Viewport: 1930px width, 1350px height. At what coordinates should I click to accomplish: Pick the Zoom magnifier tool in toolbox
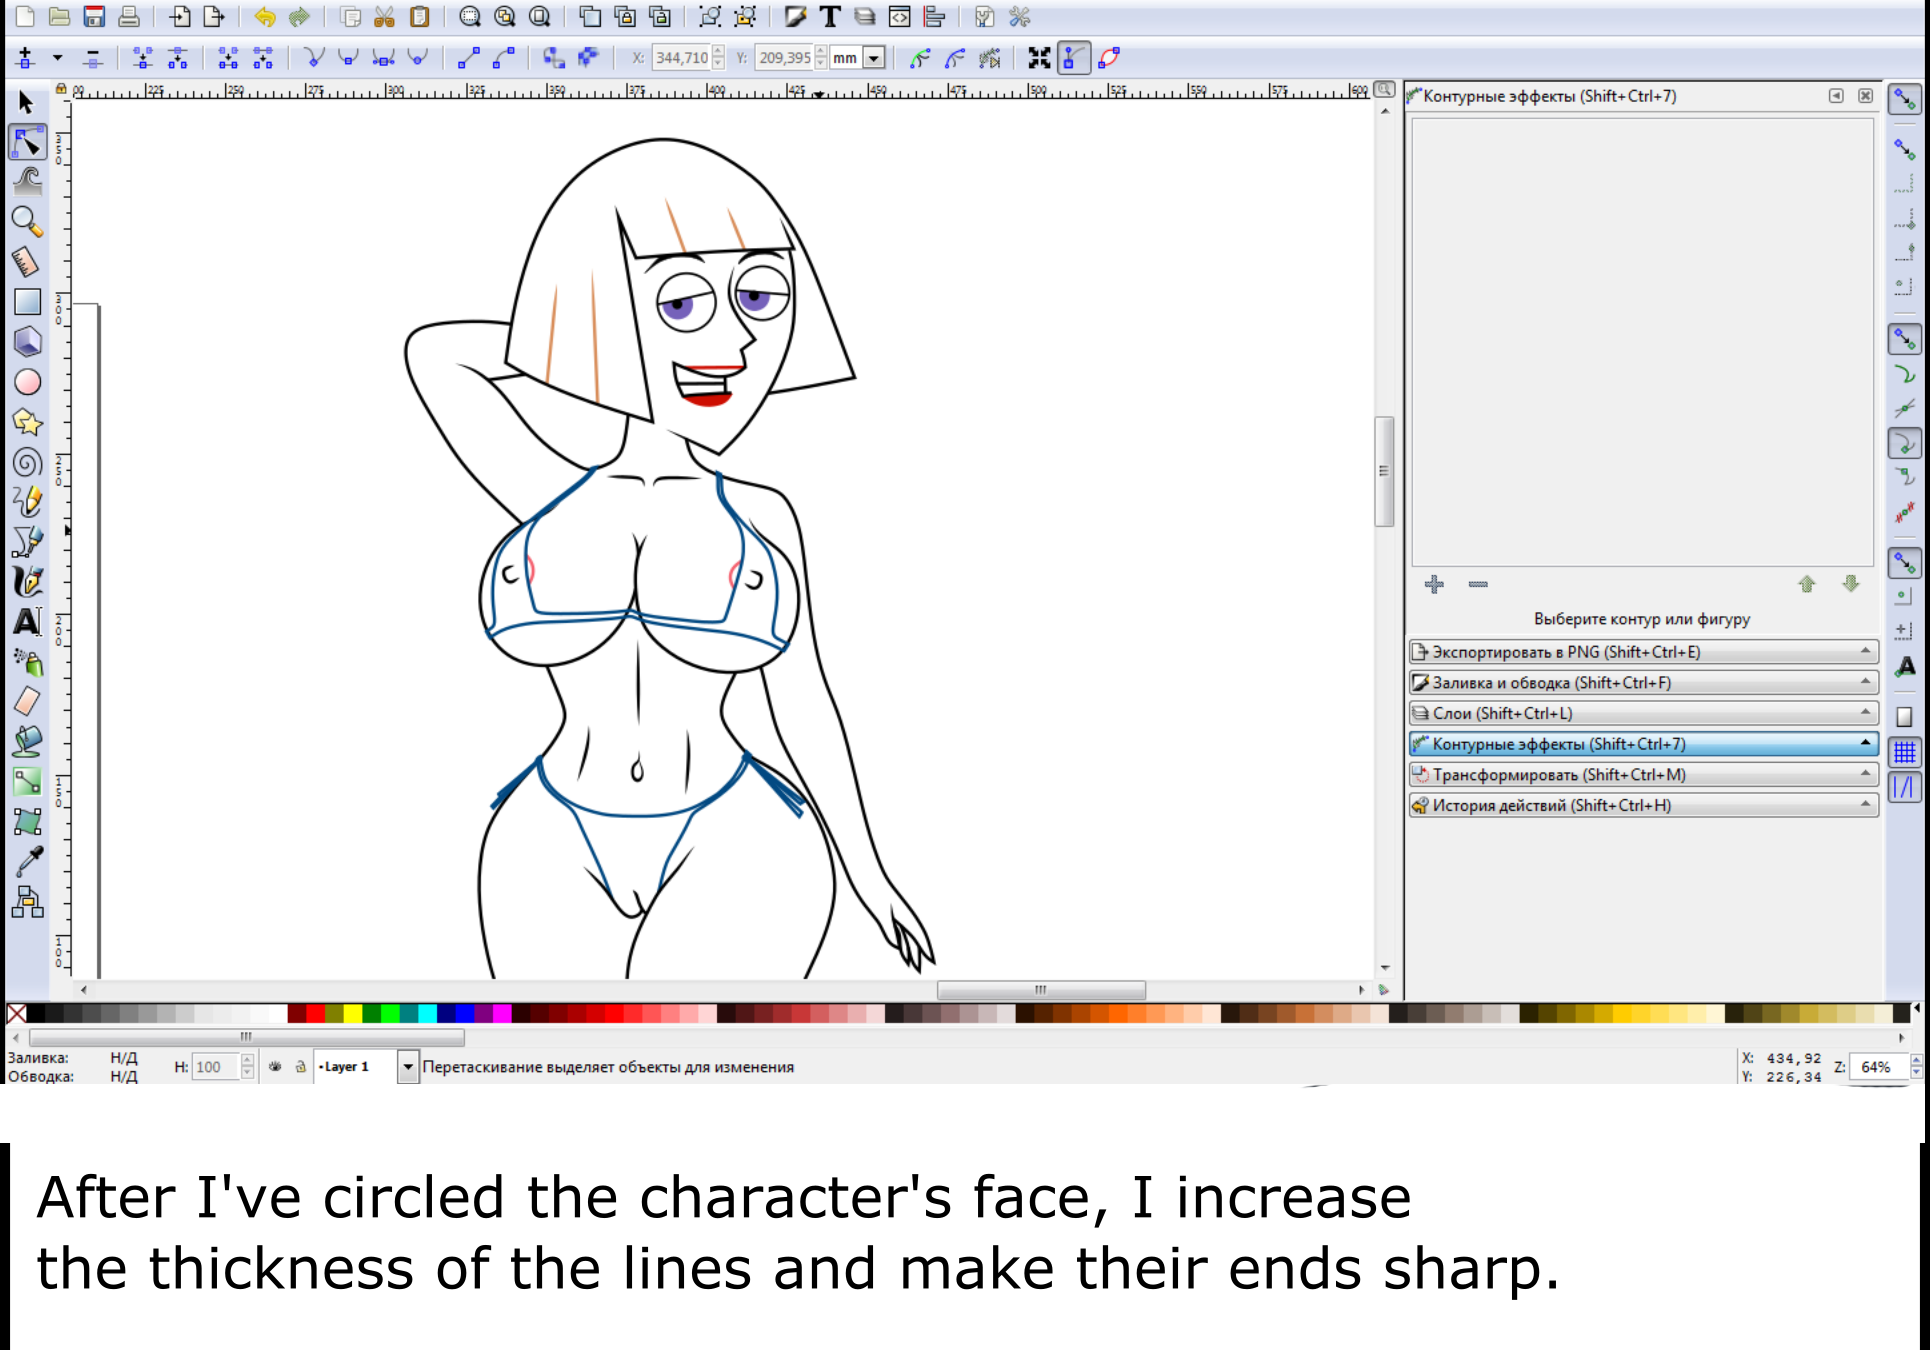(x=27, y=221)
